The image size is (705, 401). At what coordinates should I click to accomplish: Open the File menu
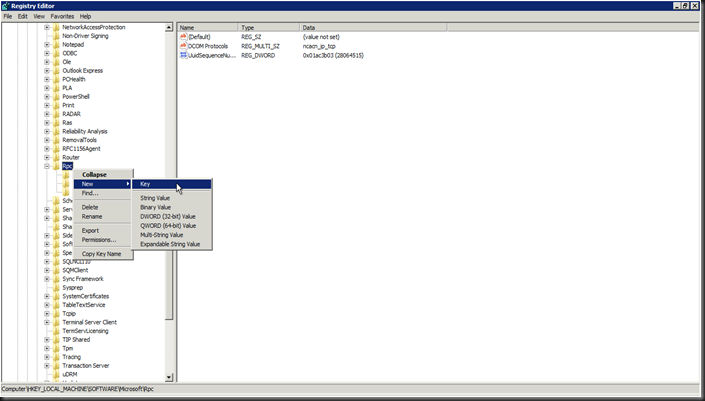pyautogui.click(x=8, y=16)
